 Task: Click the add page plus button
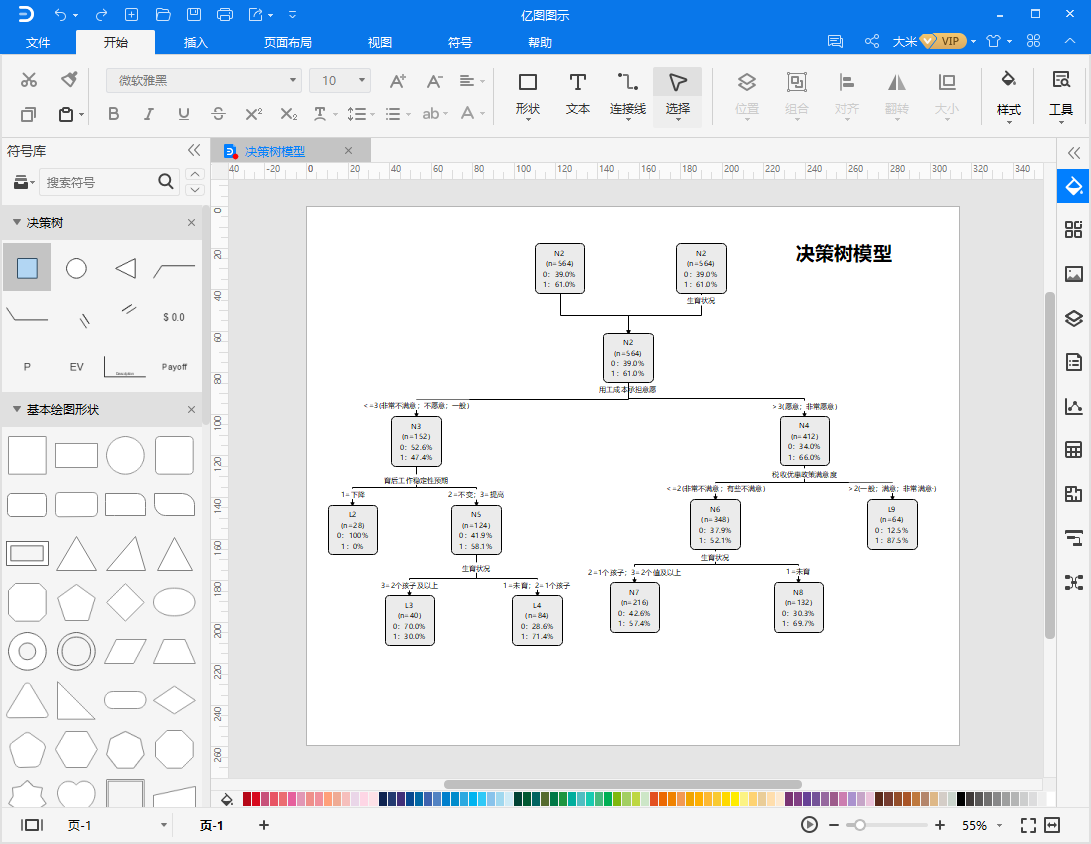click(264, 825)
